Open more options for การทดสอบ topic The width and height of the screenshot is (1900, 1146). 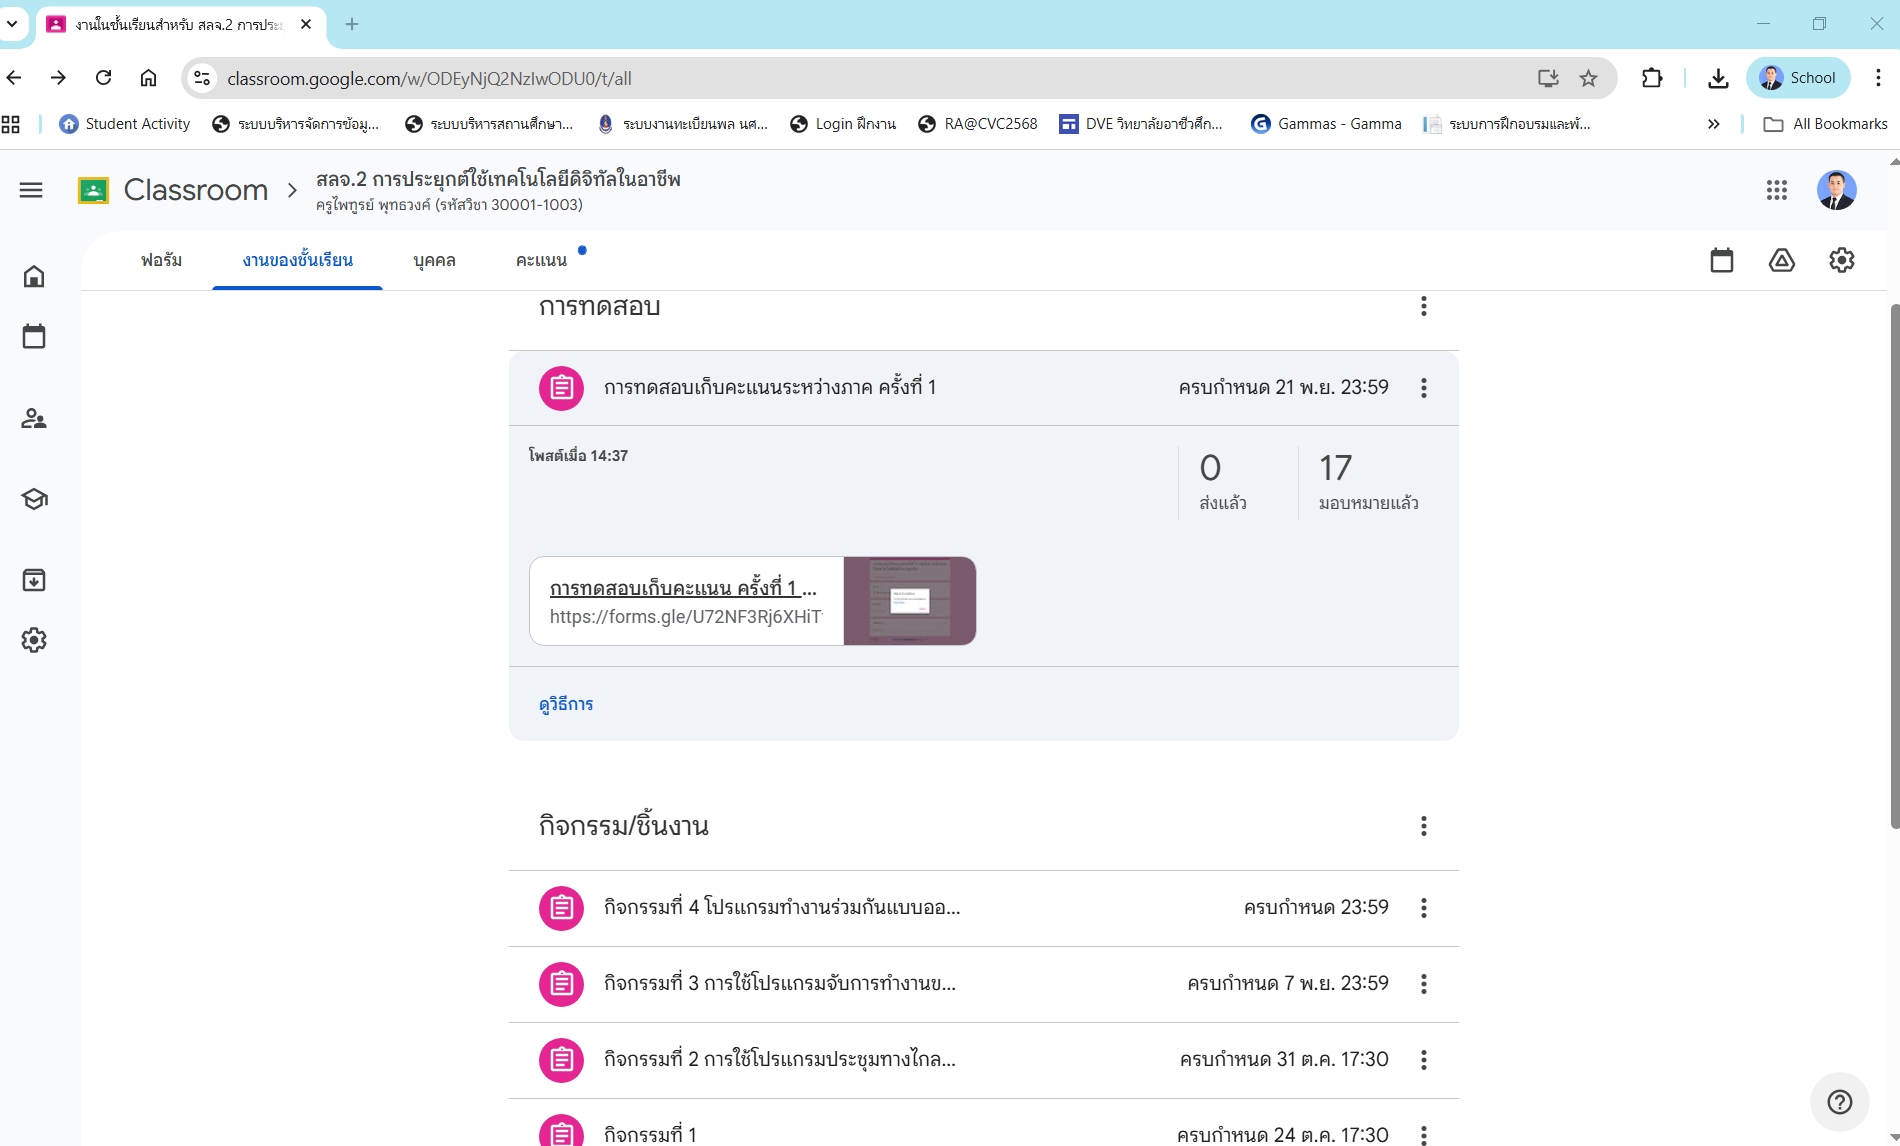[x=1423, y=306]
